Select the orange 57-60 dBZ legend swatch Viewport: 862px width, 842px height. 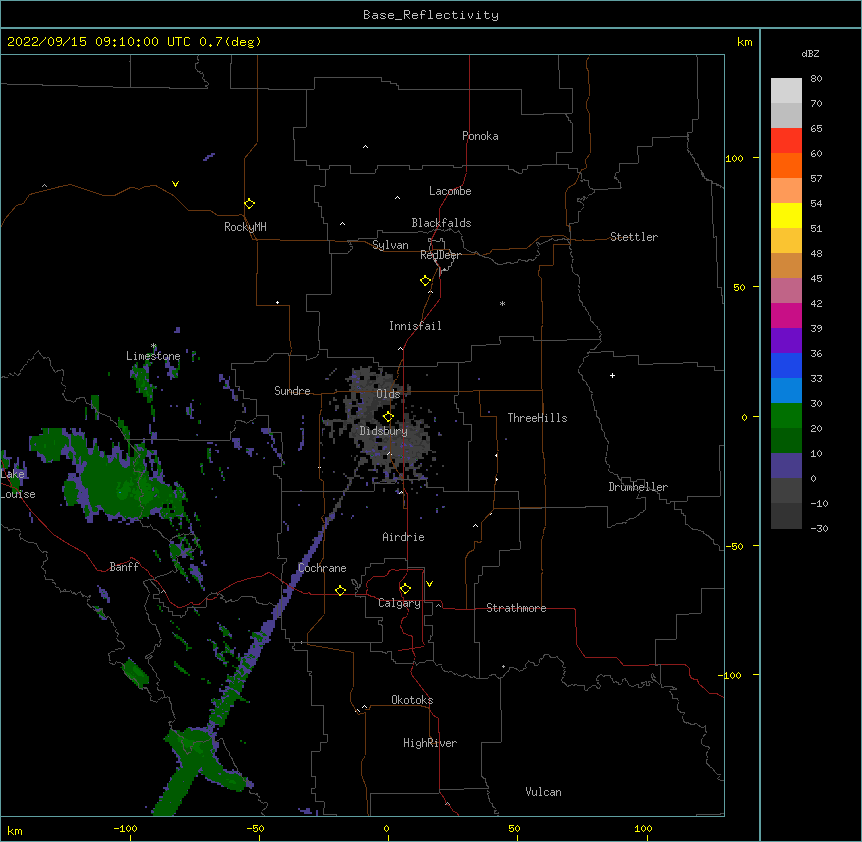coord(786,165)
